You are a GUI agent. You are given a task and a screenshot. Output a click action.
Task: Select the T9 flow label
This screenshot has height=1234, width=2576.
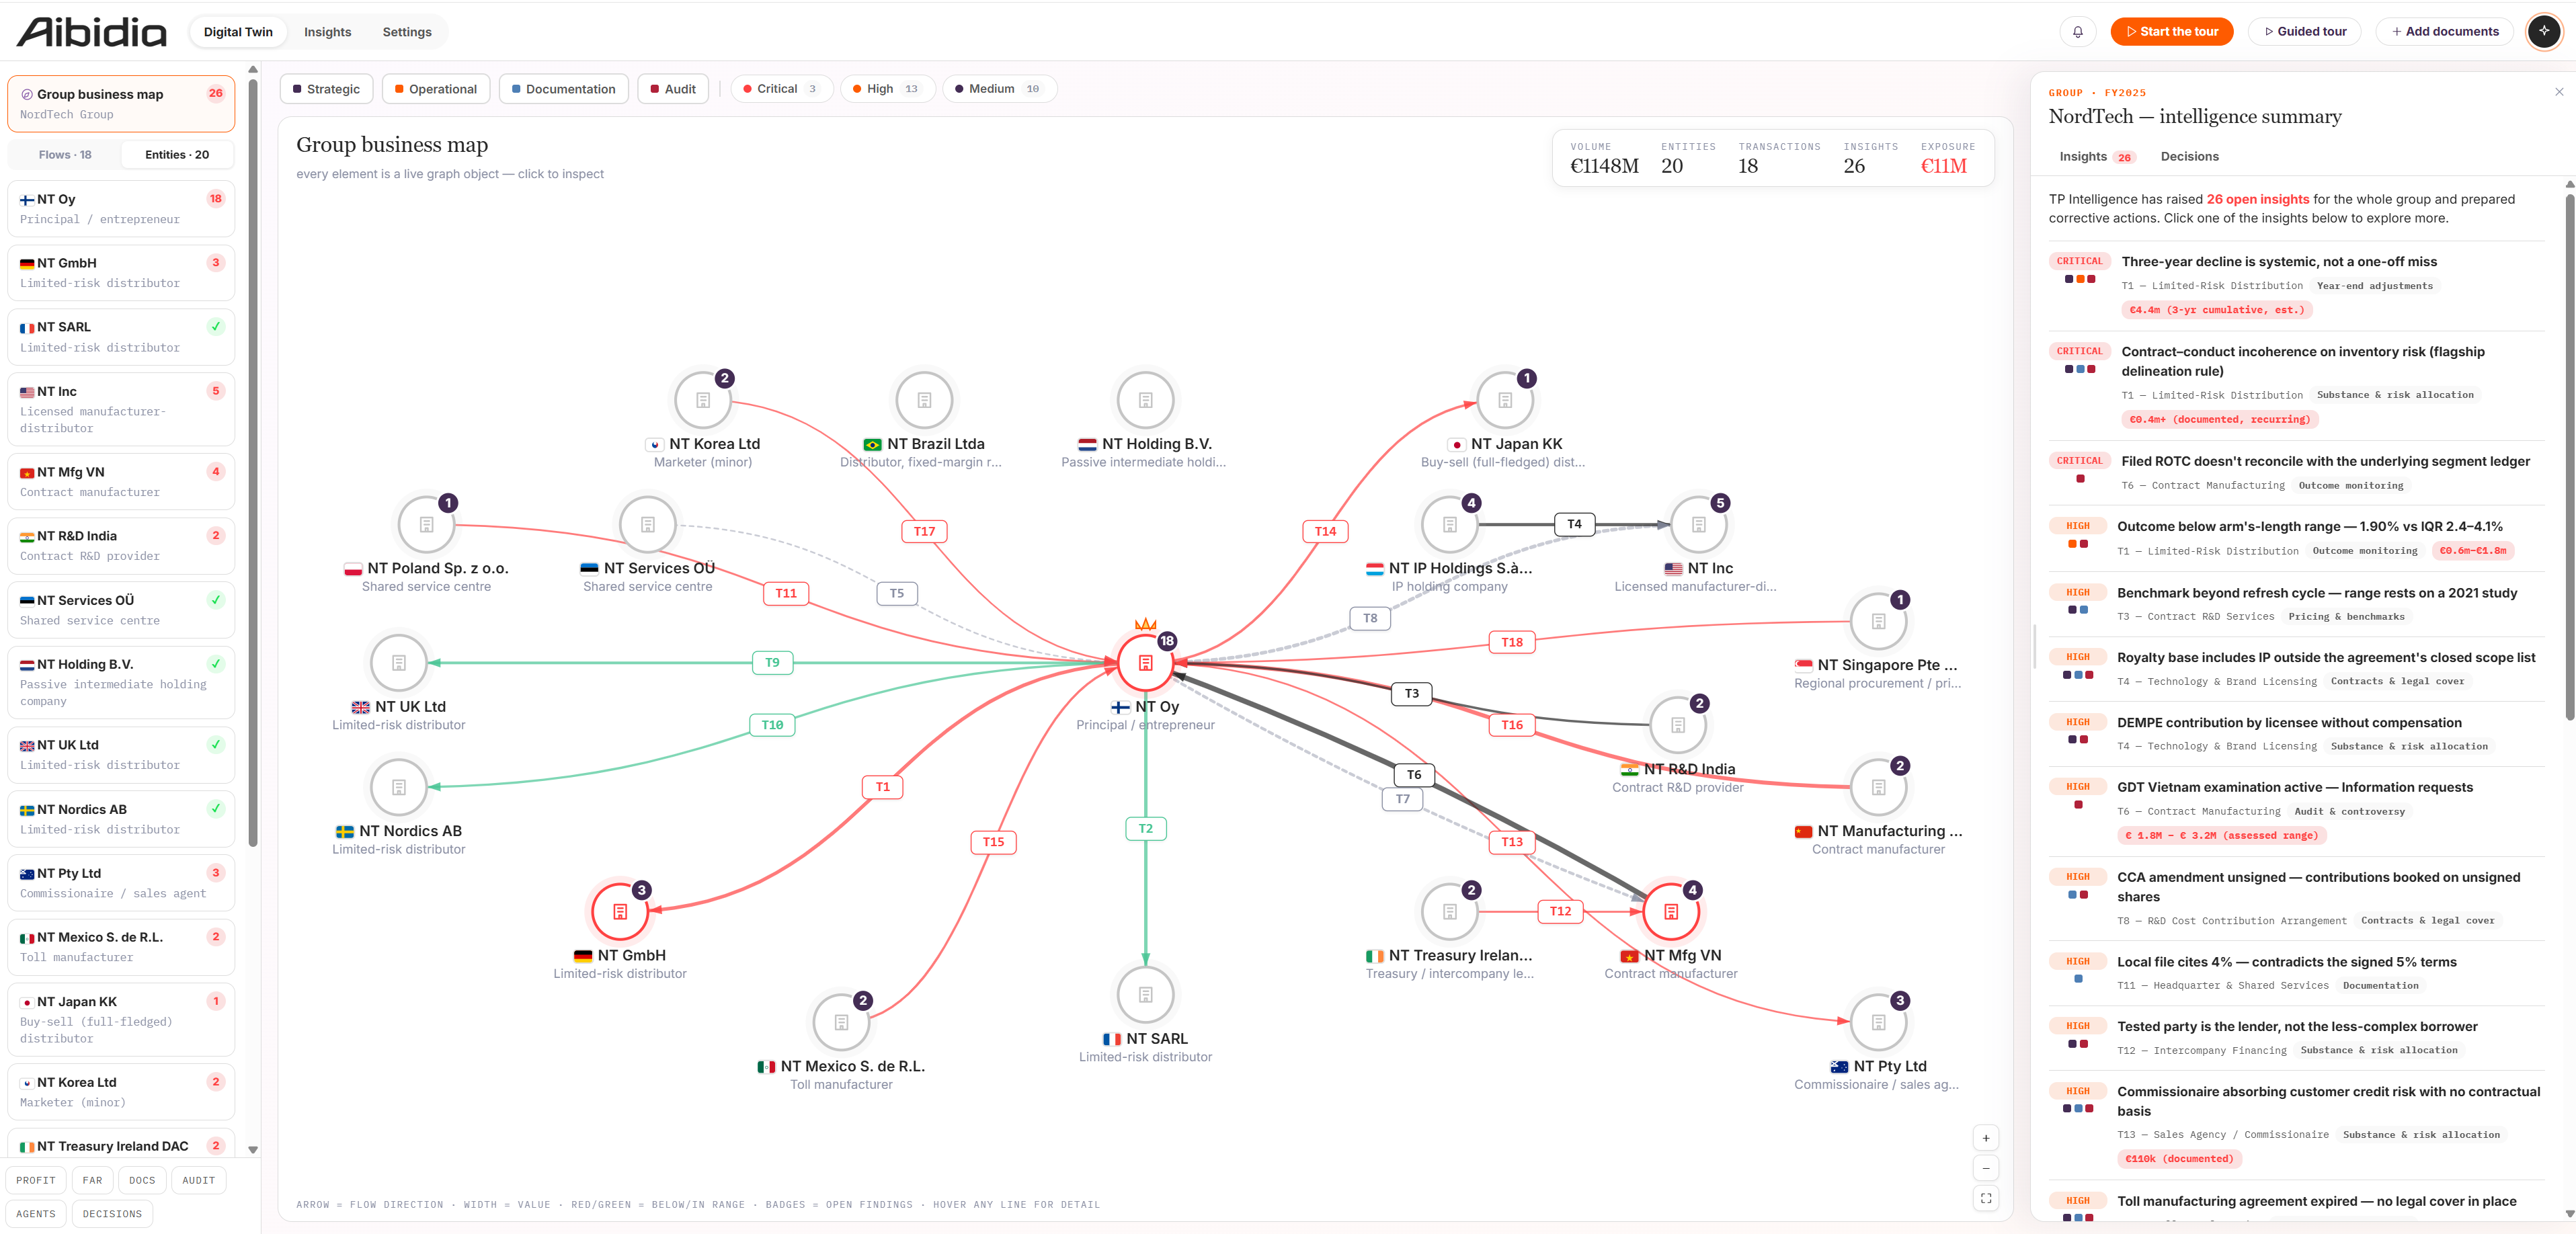tap(772, 663)
